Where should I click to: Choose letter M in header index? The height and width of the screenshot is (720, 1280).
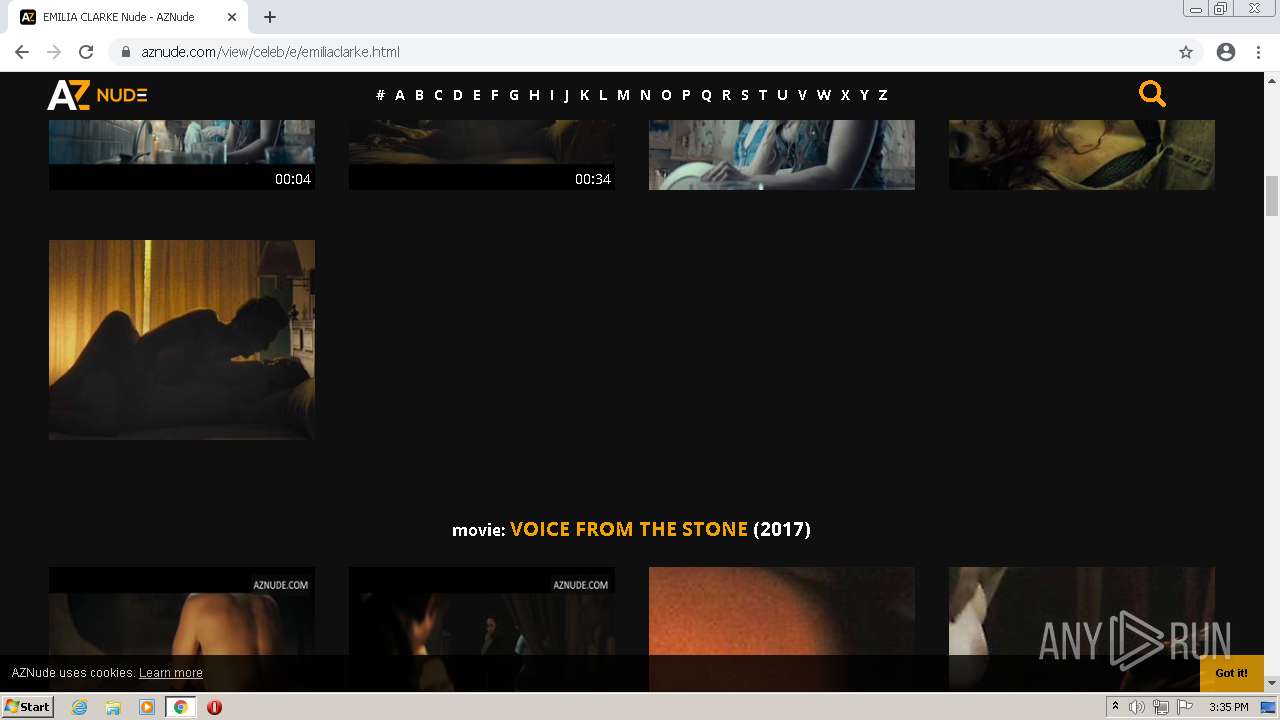623,95
